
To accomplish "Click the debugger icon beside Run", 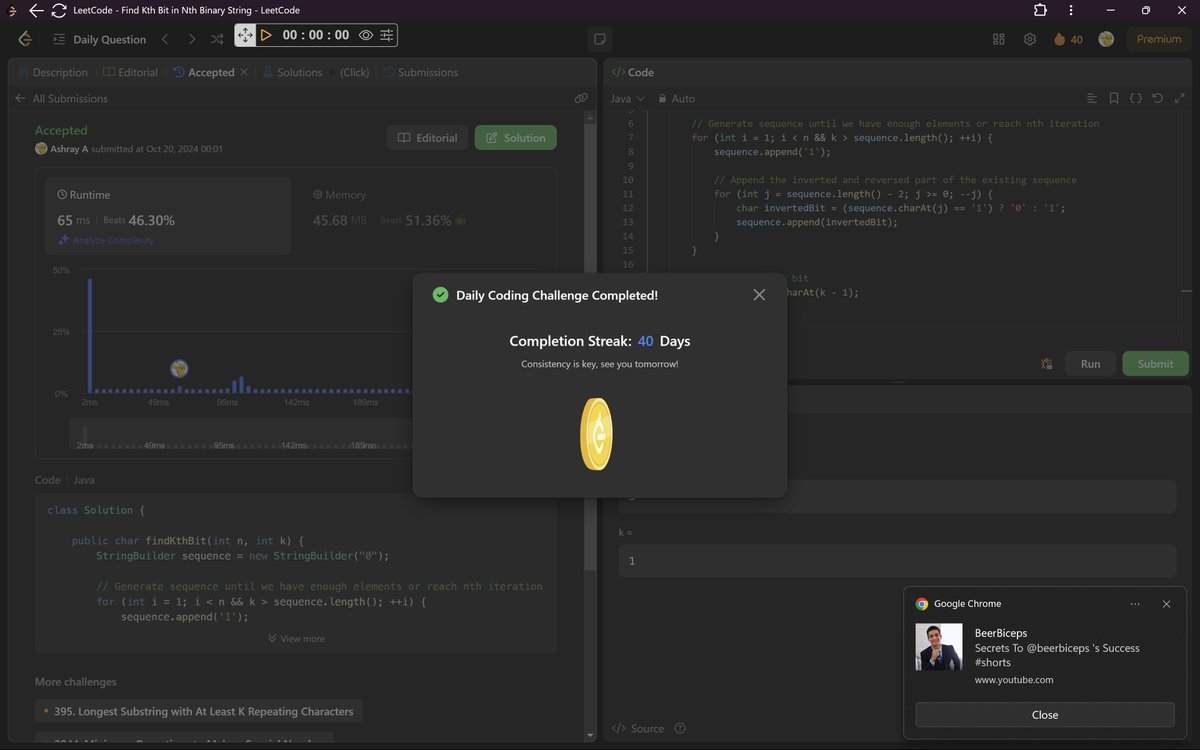I will 1047,364.
